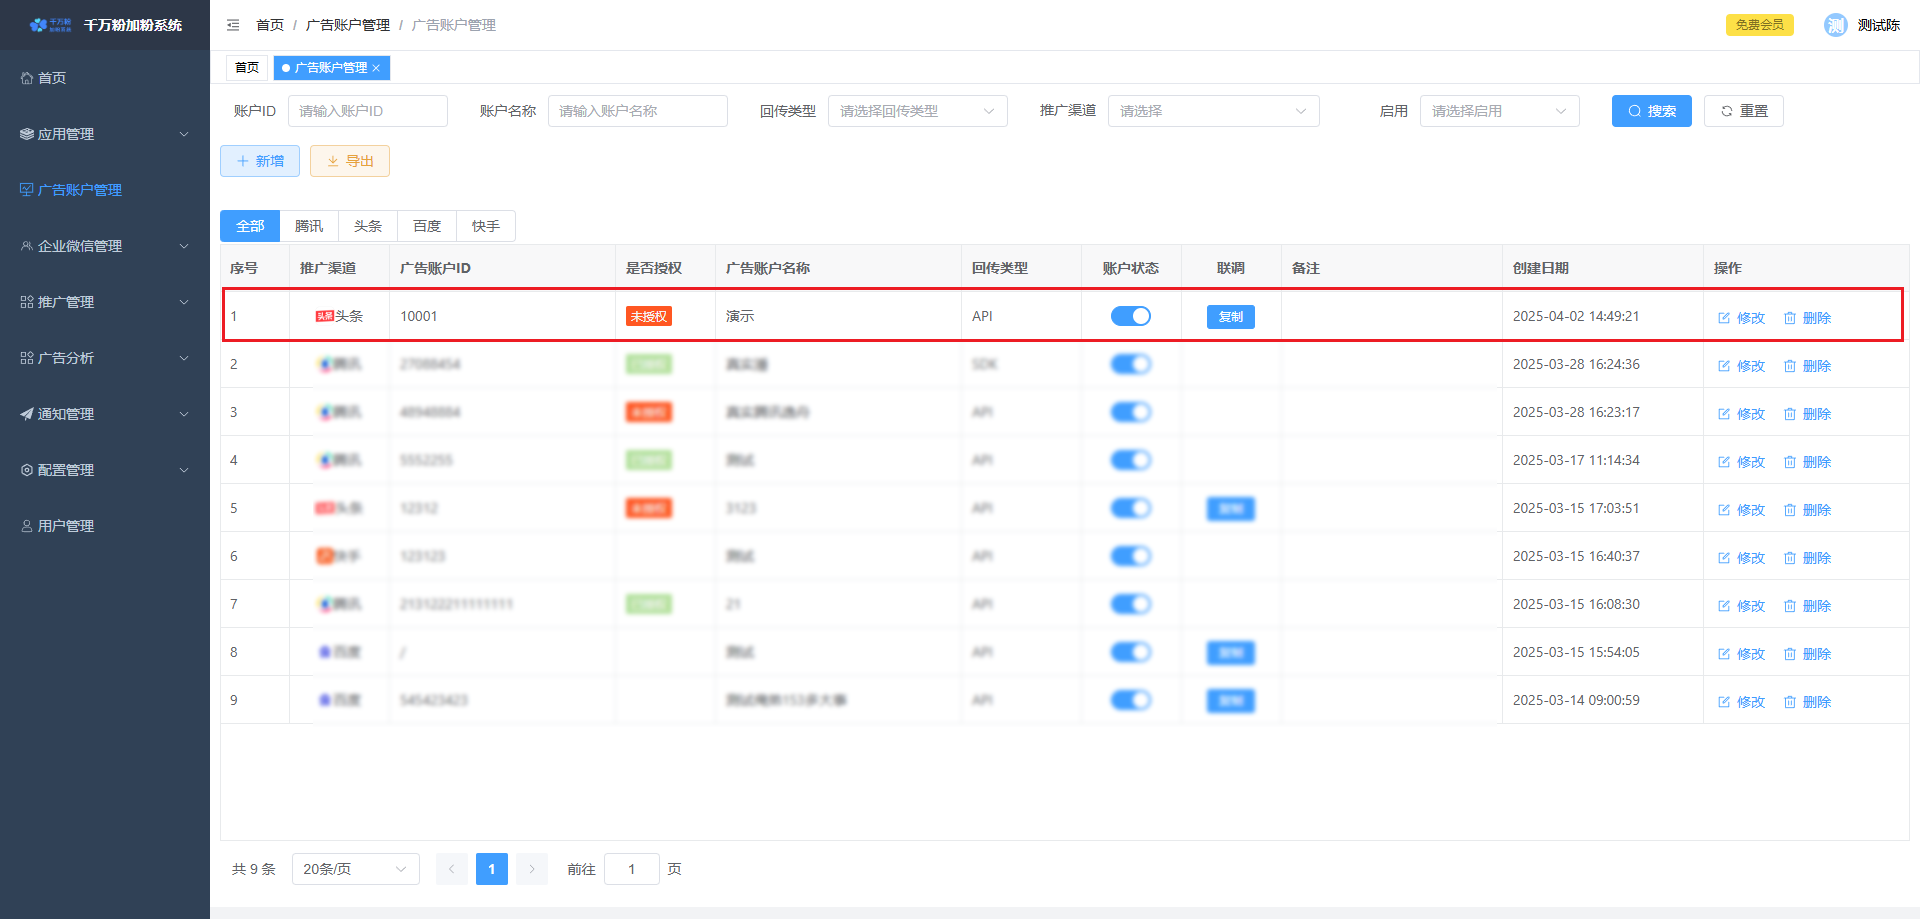Switch to the 腾讯 channel tab
The width and height of the screenshot is (1920, 919).
309,226
